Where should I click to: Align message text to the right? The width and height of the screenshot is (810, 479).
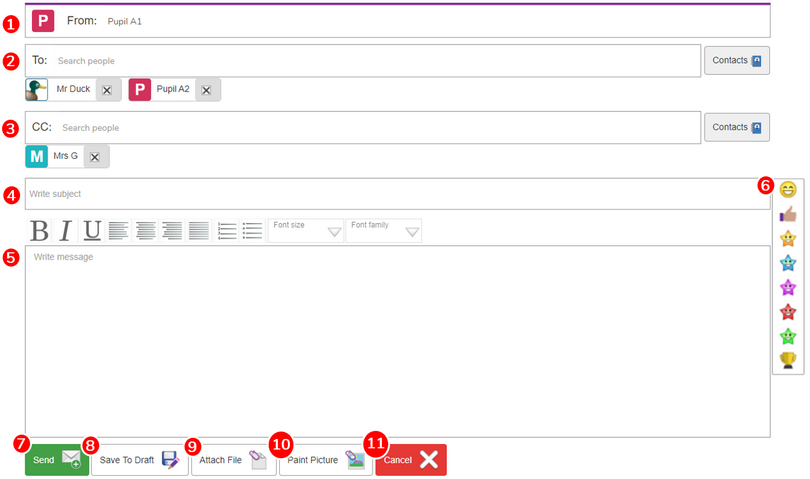(x=172, y=230)
